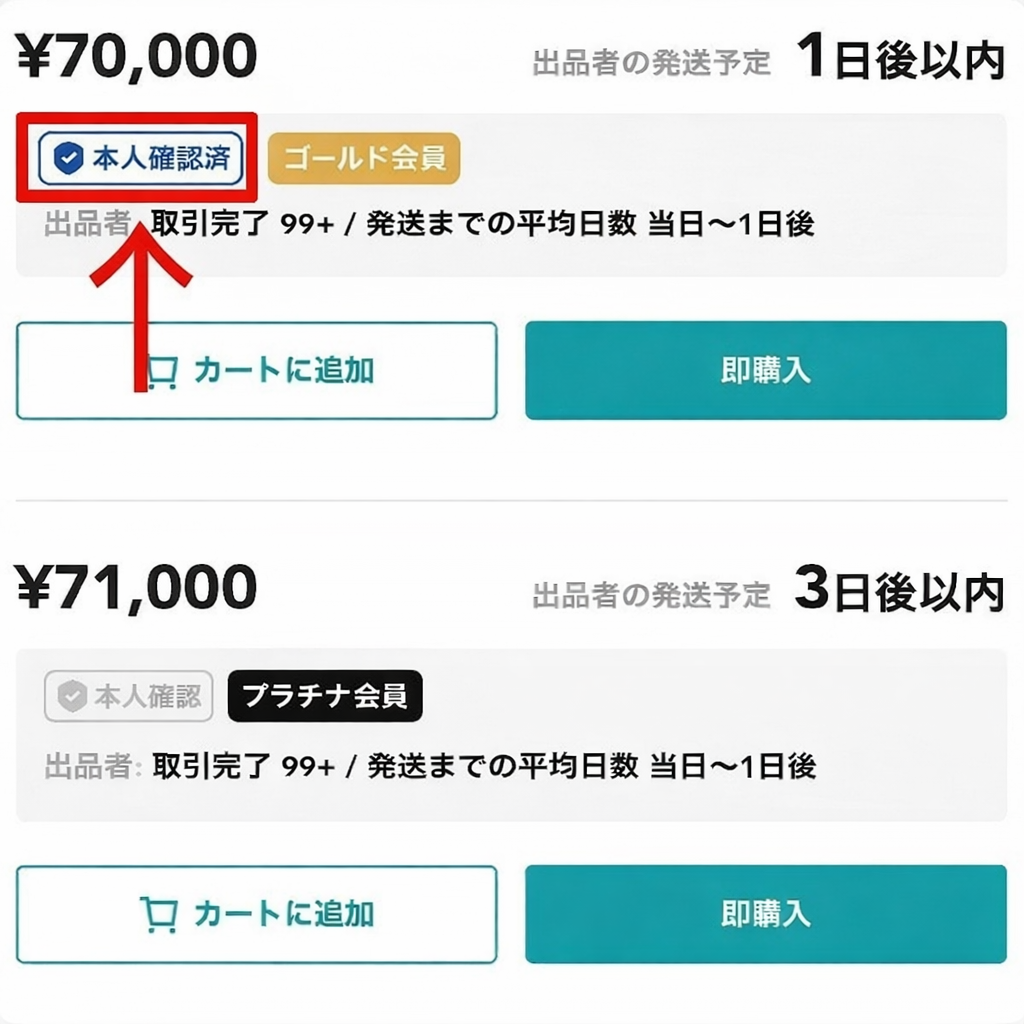Click the 3日後以内 shipping estimate

coord(900,593)
